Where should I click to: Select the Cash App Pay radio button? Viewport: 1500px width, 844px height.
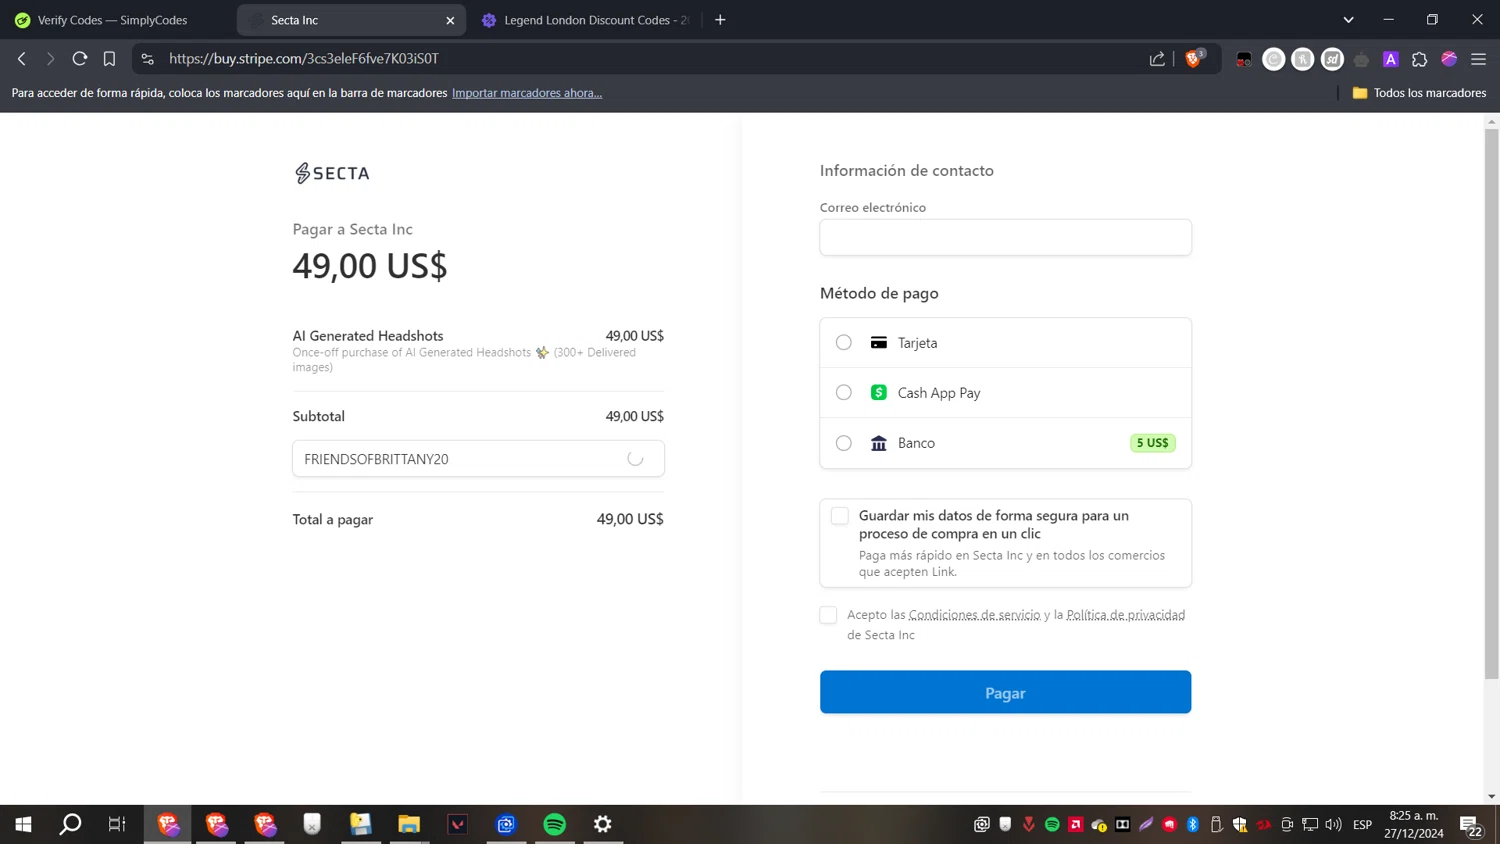point(844,392)
